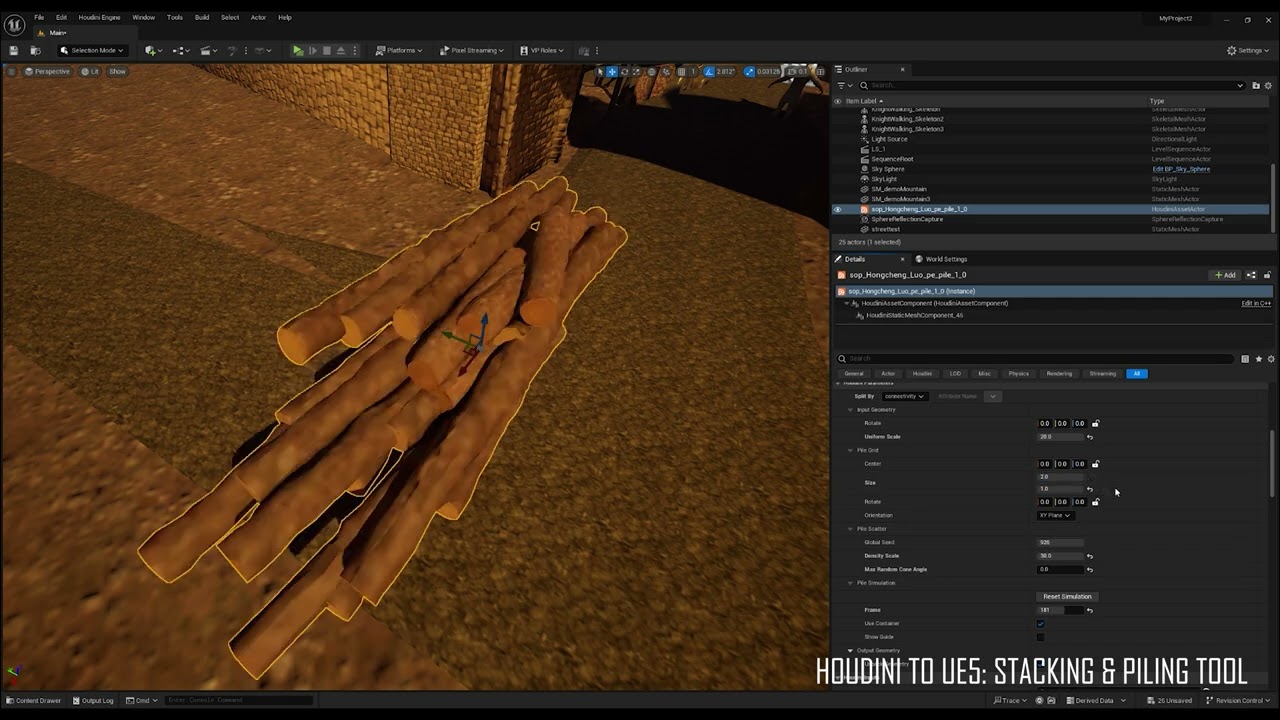
Task: Click the Density Scale value field
Action: pos(1060,556)
